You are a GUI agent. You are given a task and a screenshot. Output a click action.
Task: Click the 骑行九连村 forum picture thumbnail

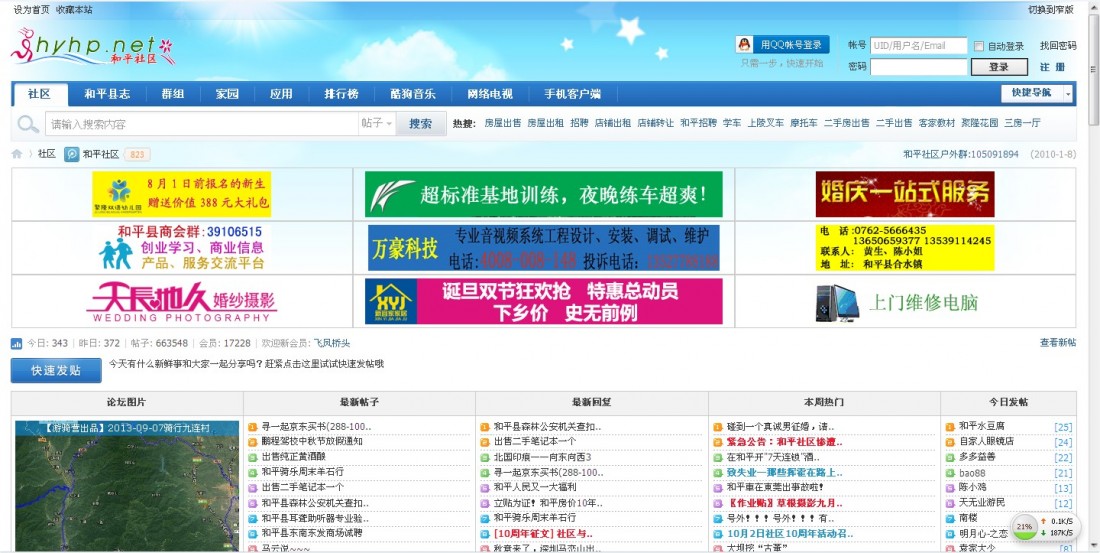point(127,486)
